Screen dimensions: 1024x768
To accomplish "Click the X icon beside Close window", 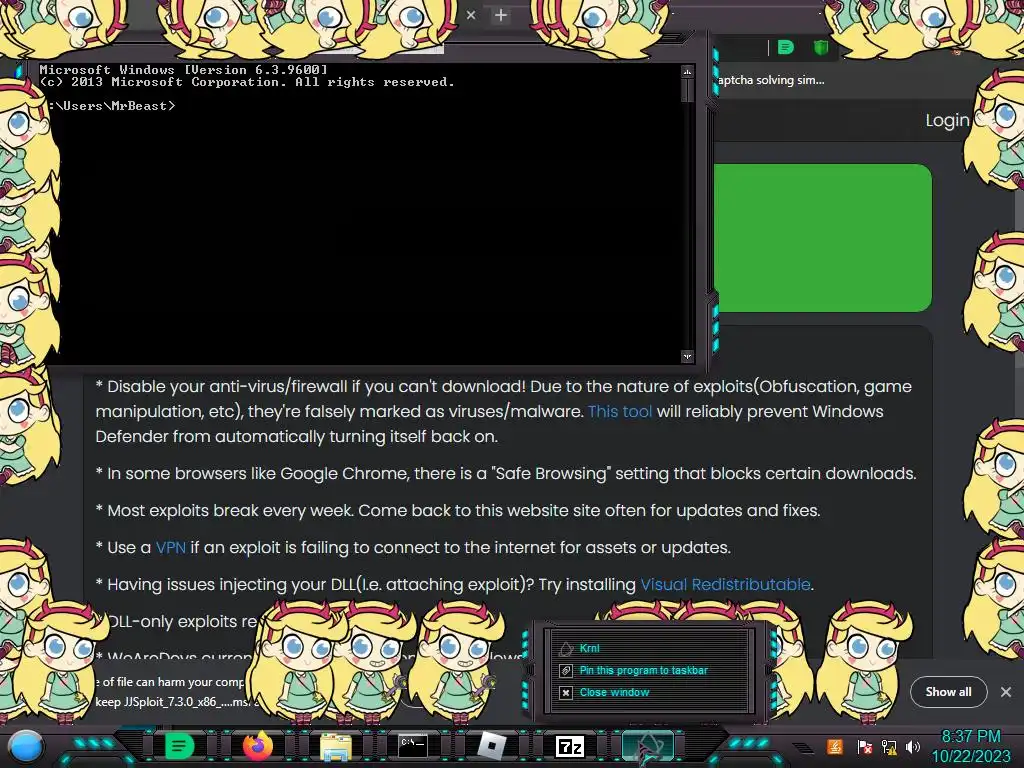I will tap(566, 693).
